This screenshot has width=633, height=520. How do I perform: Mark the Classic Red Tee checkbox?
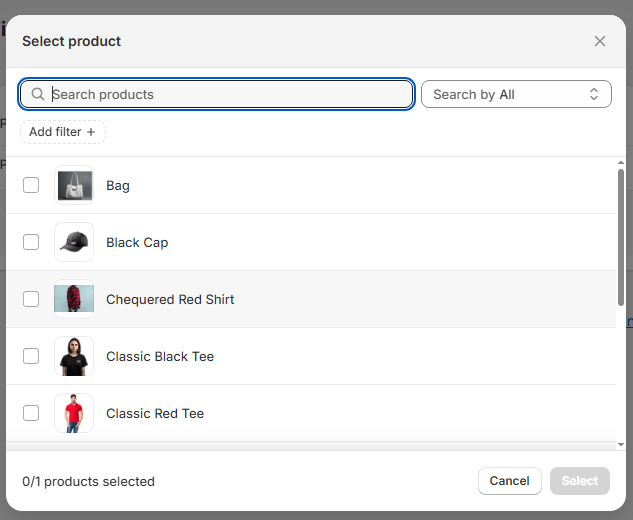coord(31,413)
